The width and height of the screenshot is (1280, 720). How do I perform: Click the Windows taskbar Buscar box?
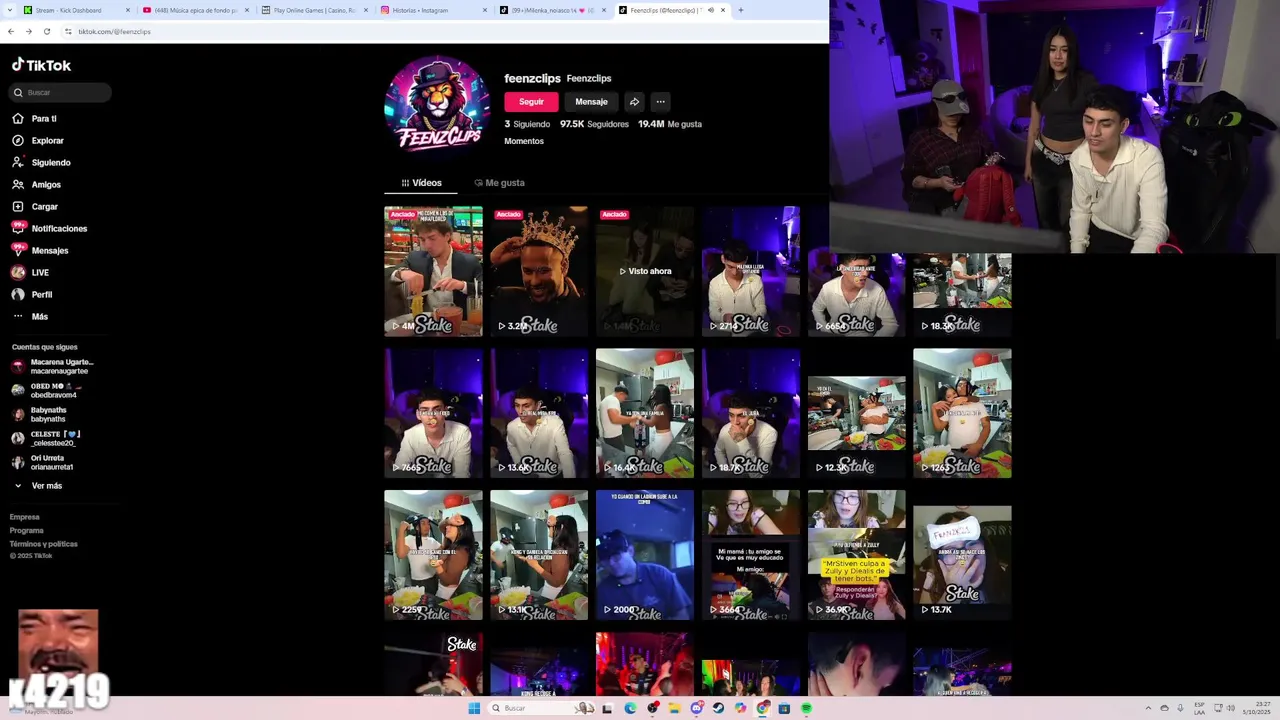point(540,708)
